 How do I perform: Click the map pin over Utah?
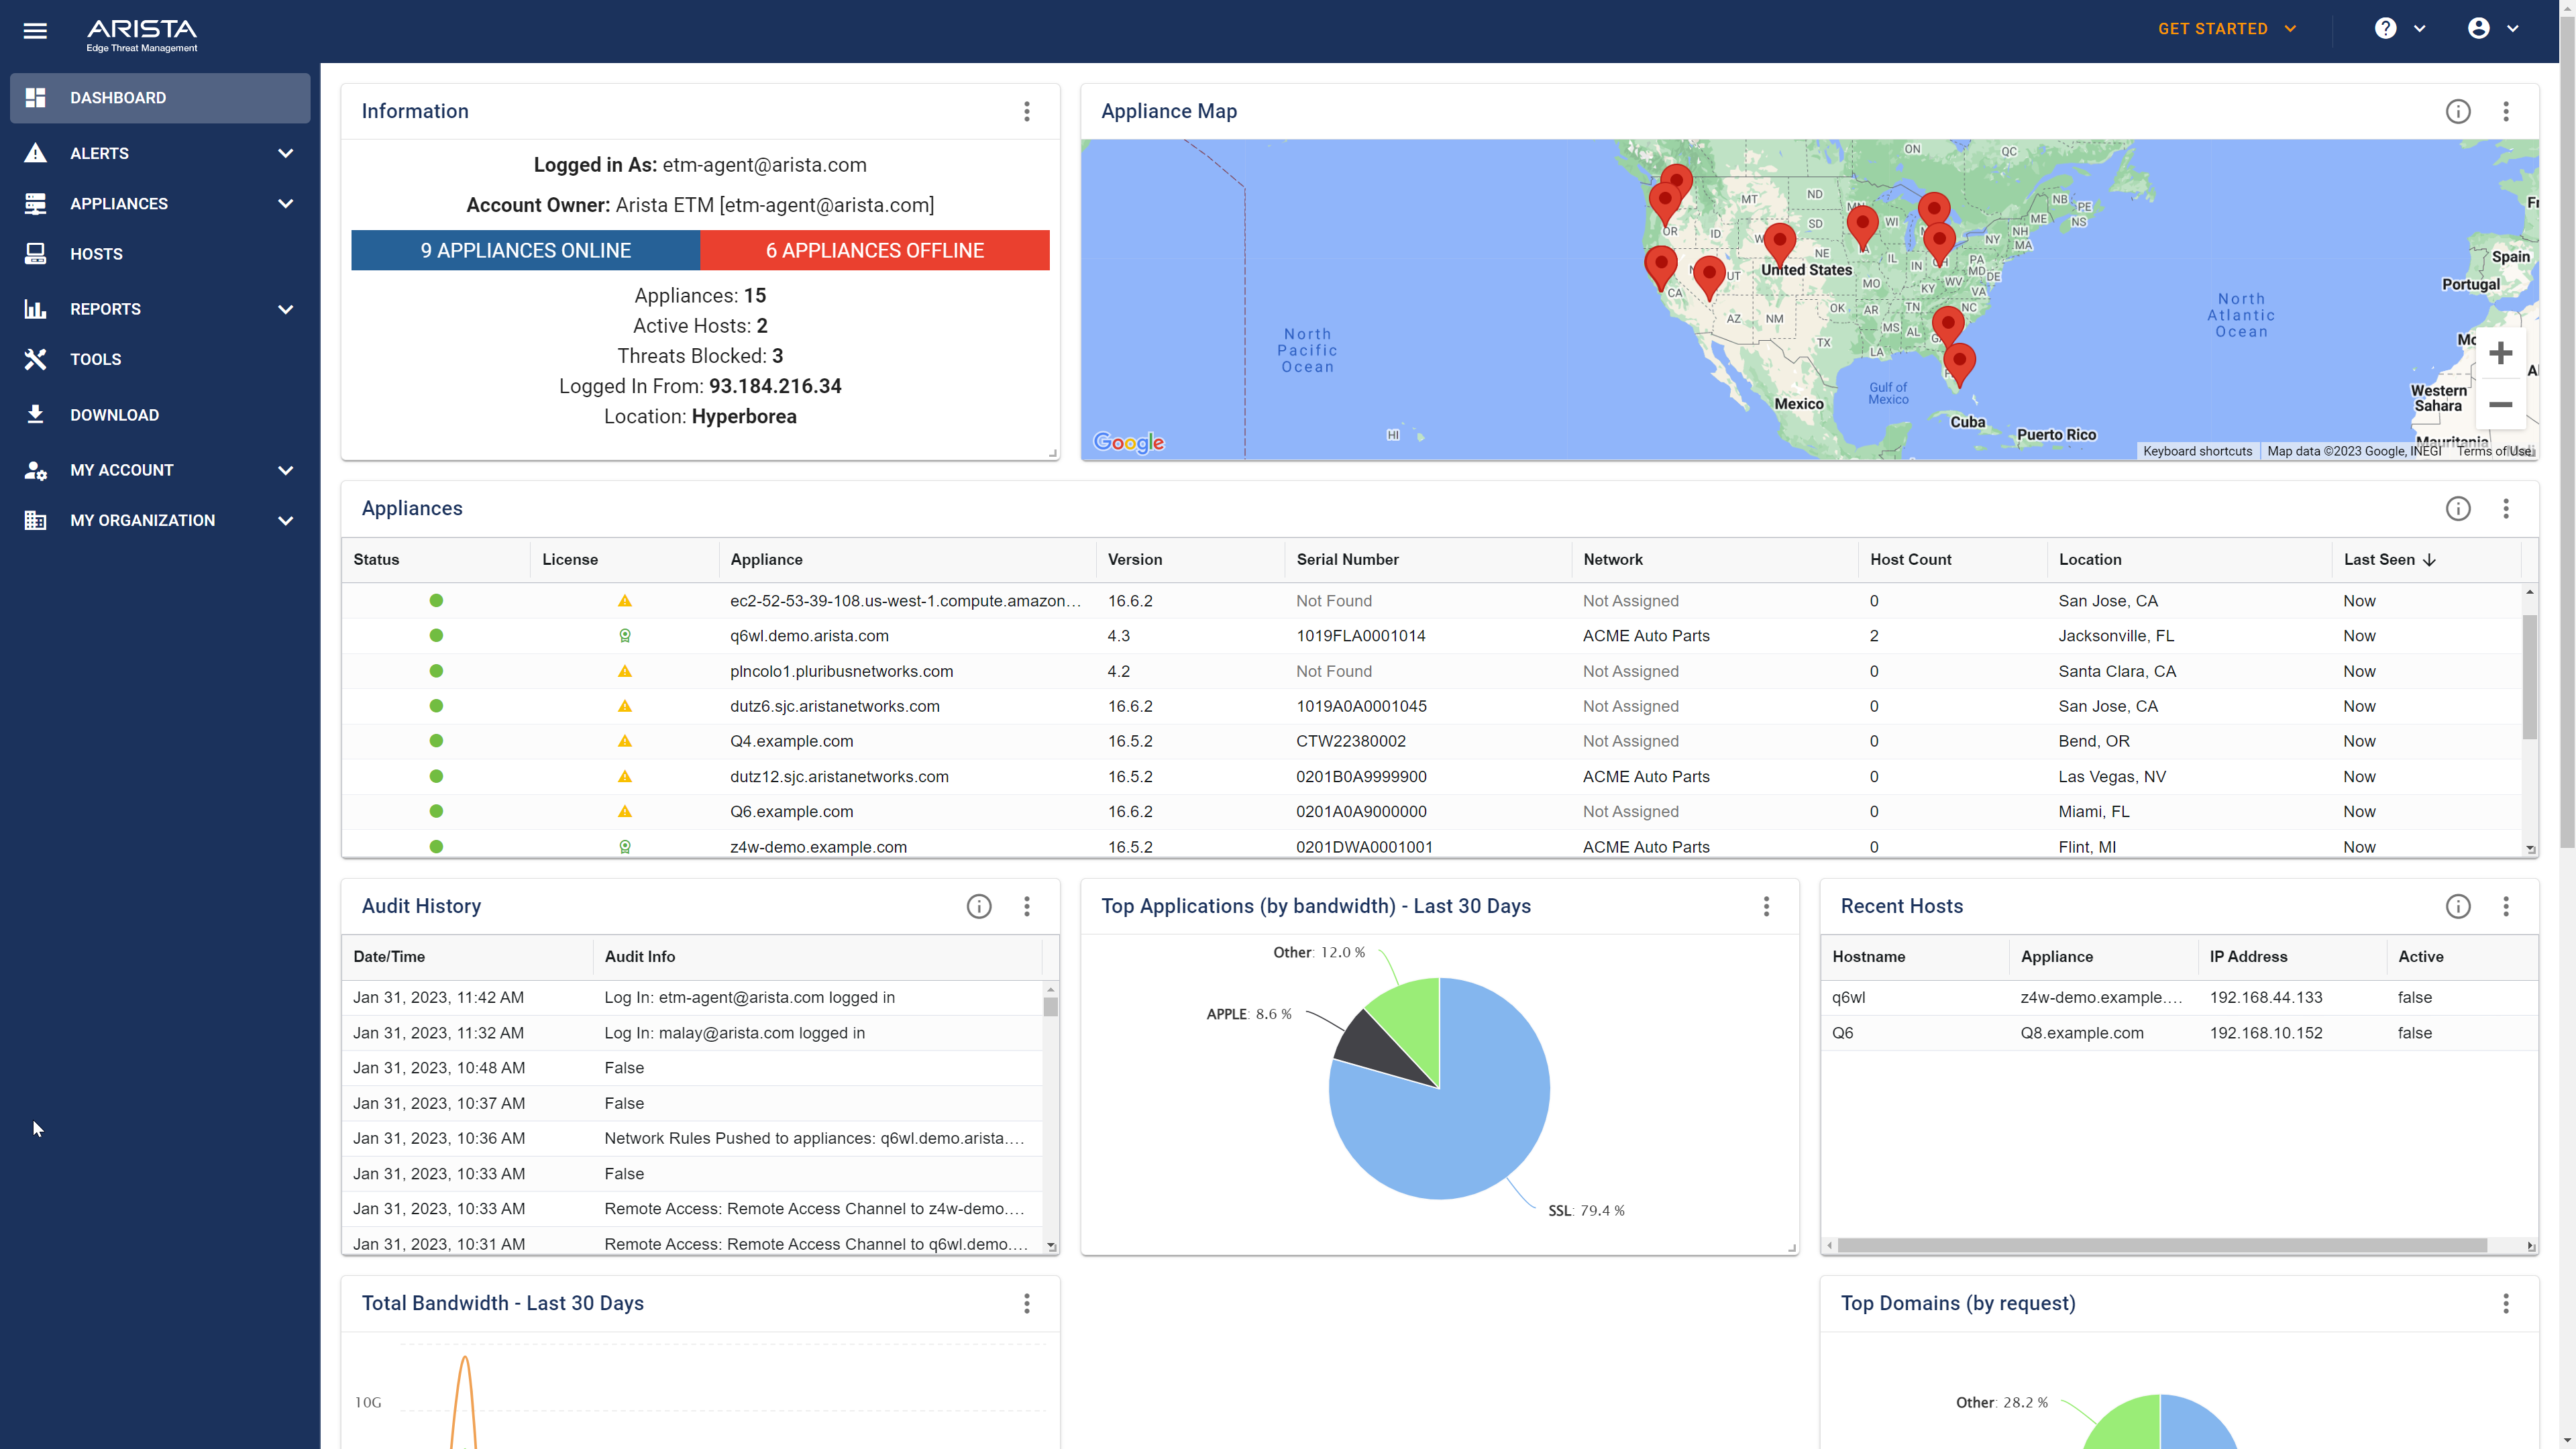1709,277
